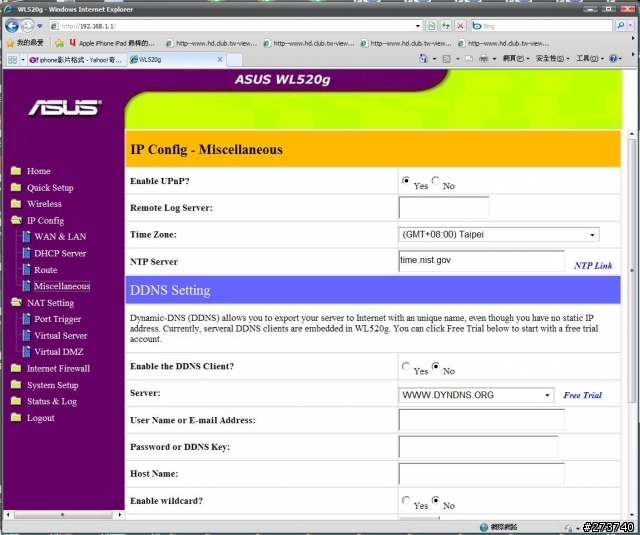Click the NTP Link hyperlink

(x=593, y=266)
